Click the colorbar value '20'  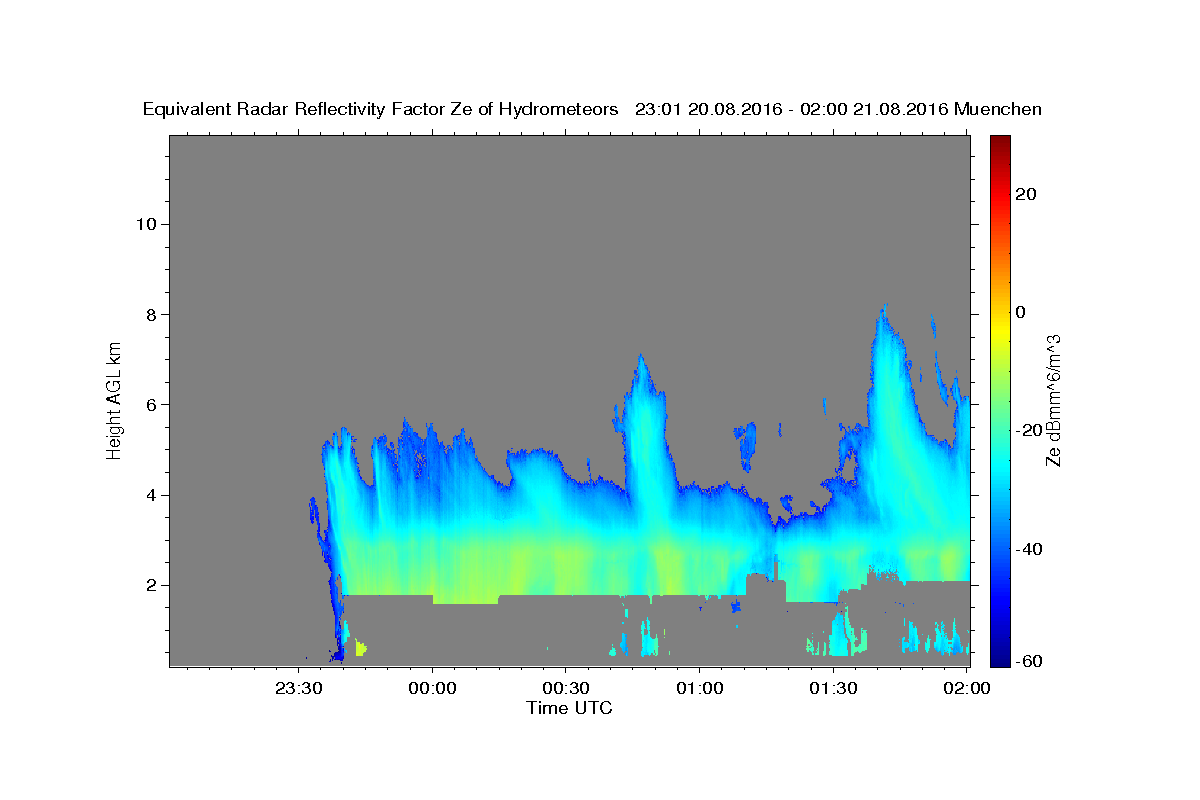point(1026,194)
